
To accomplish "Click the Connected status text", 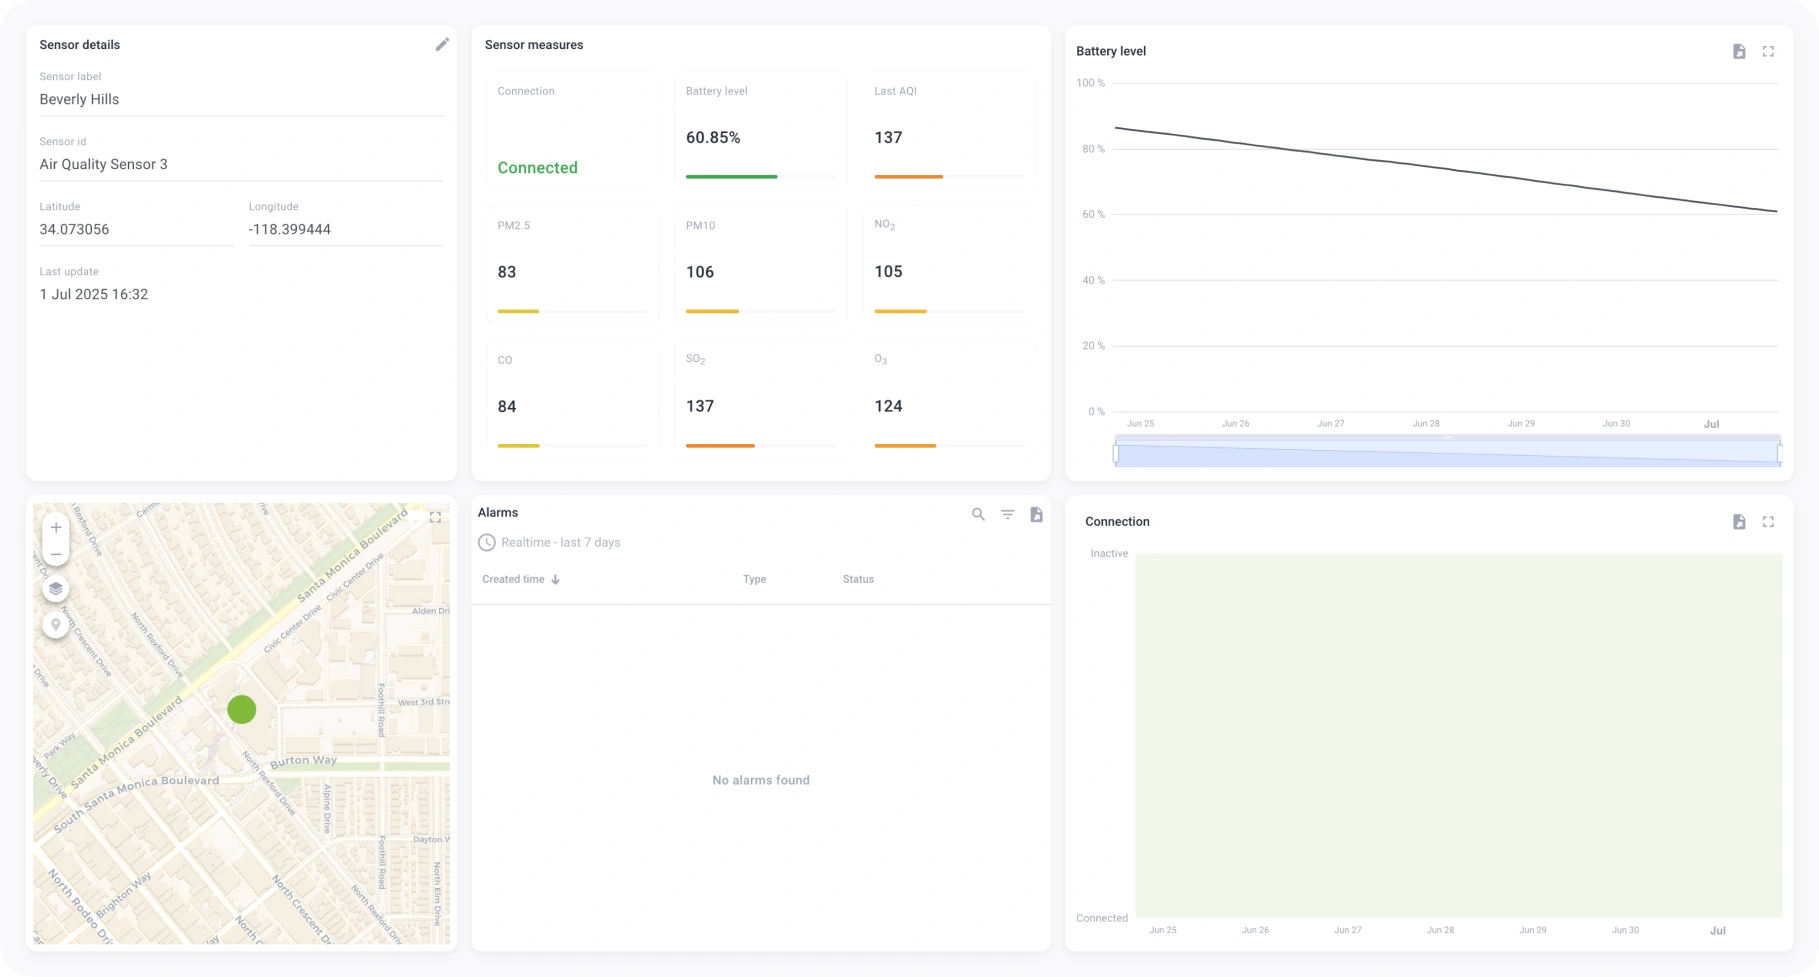I will (537, 167).
